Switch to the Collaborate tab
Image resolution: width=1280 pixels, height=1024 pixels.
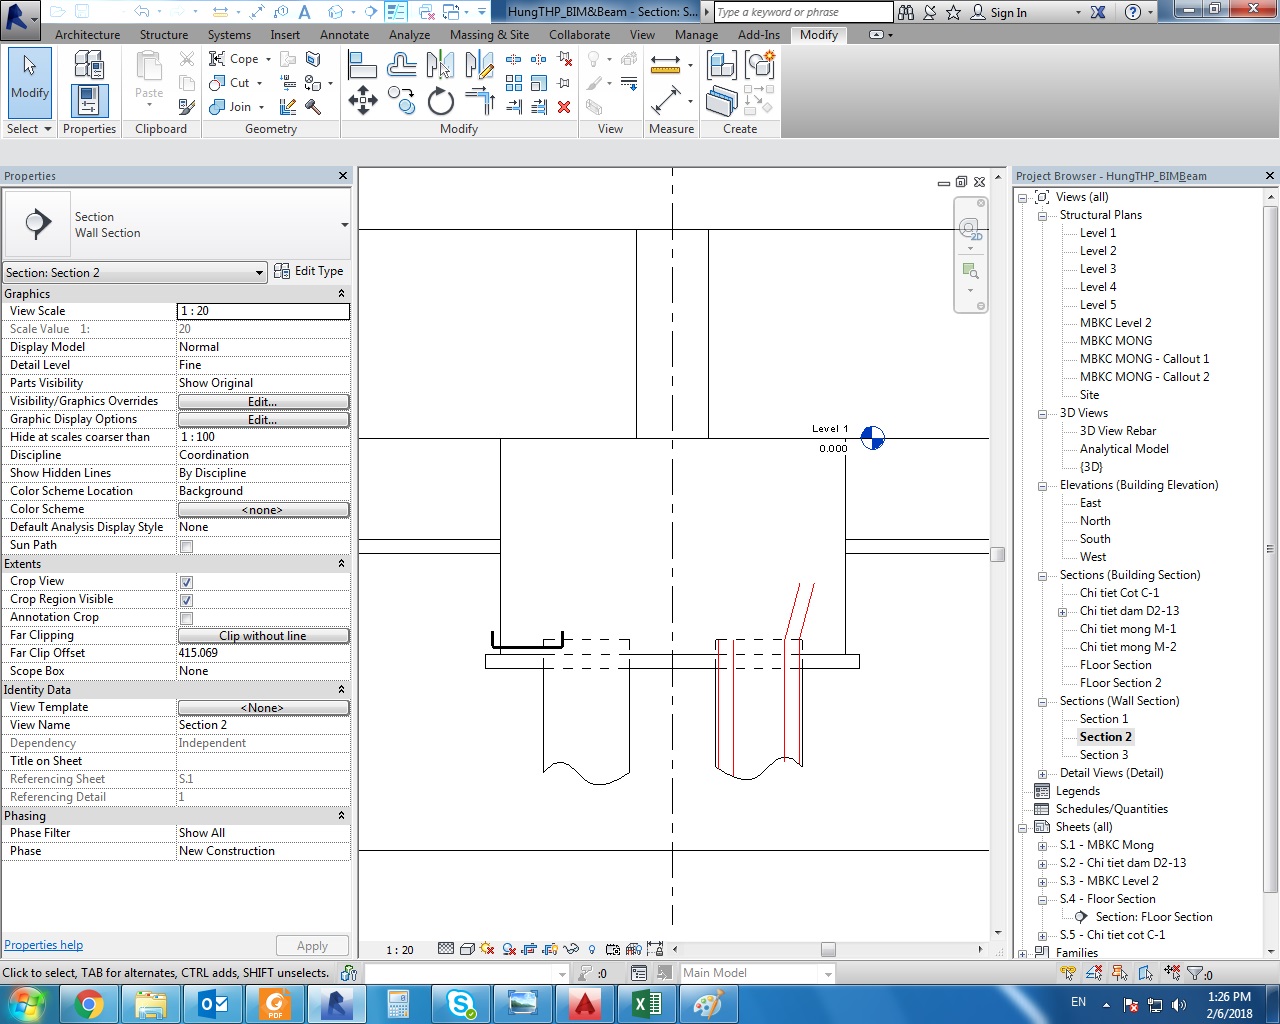tap(579, 34)
